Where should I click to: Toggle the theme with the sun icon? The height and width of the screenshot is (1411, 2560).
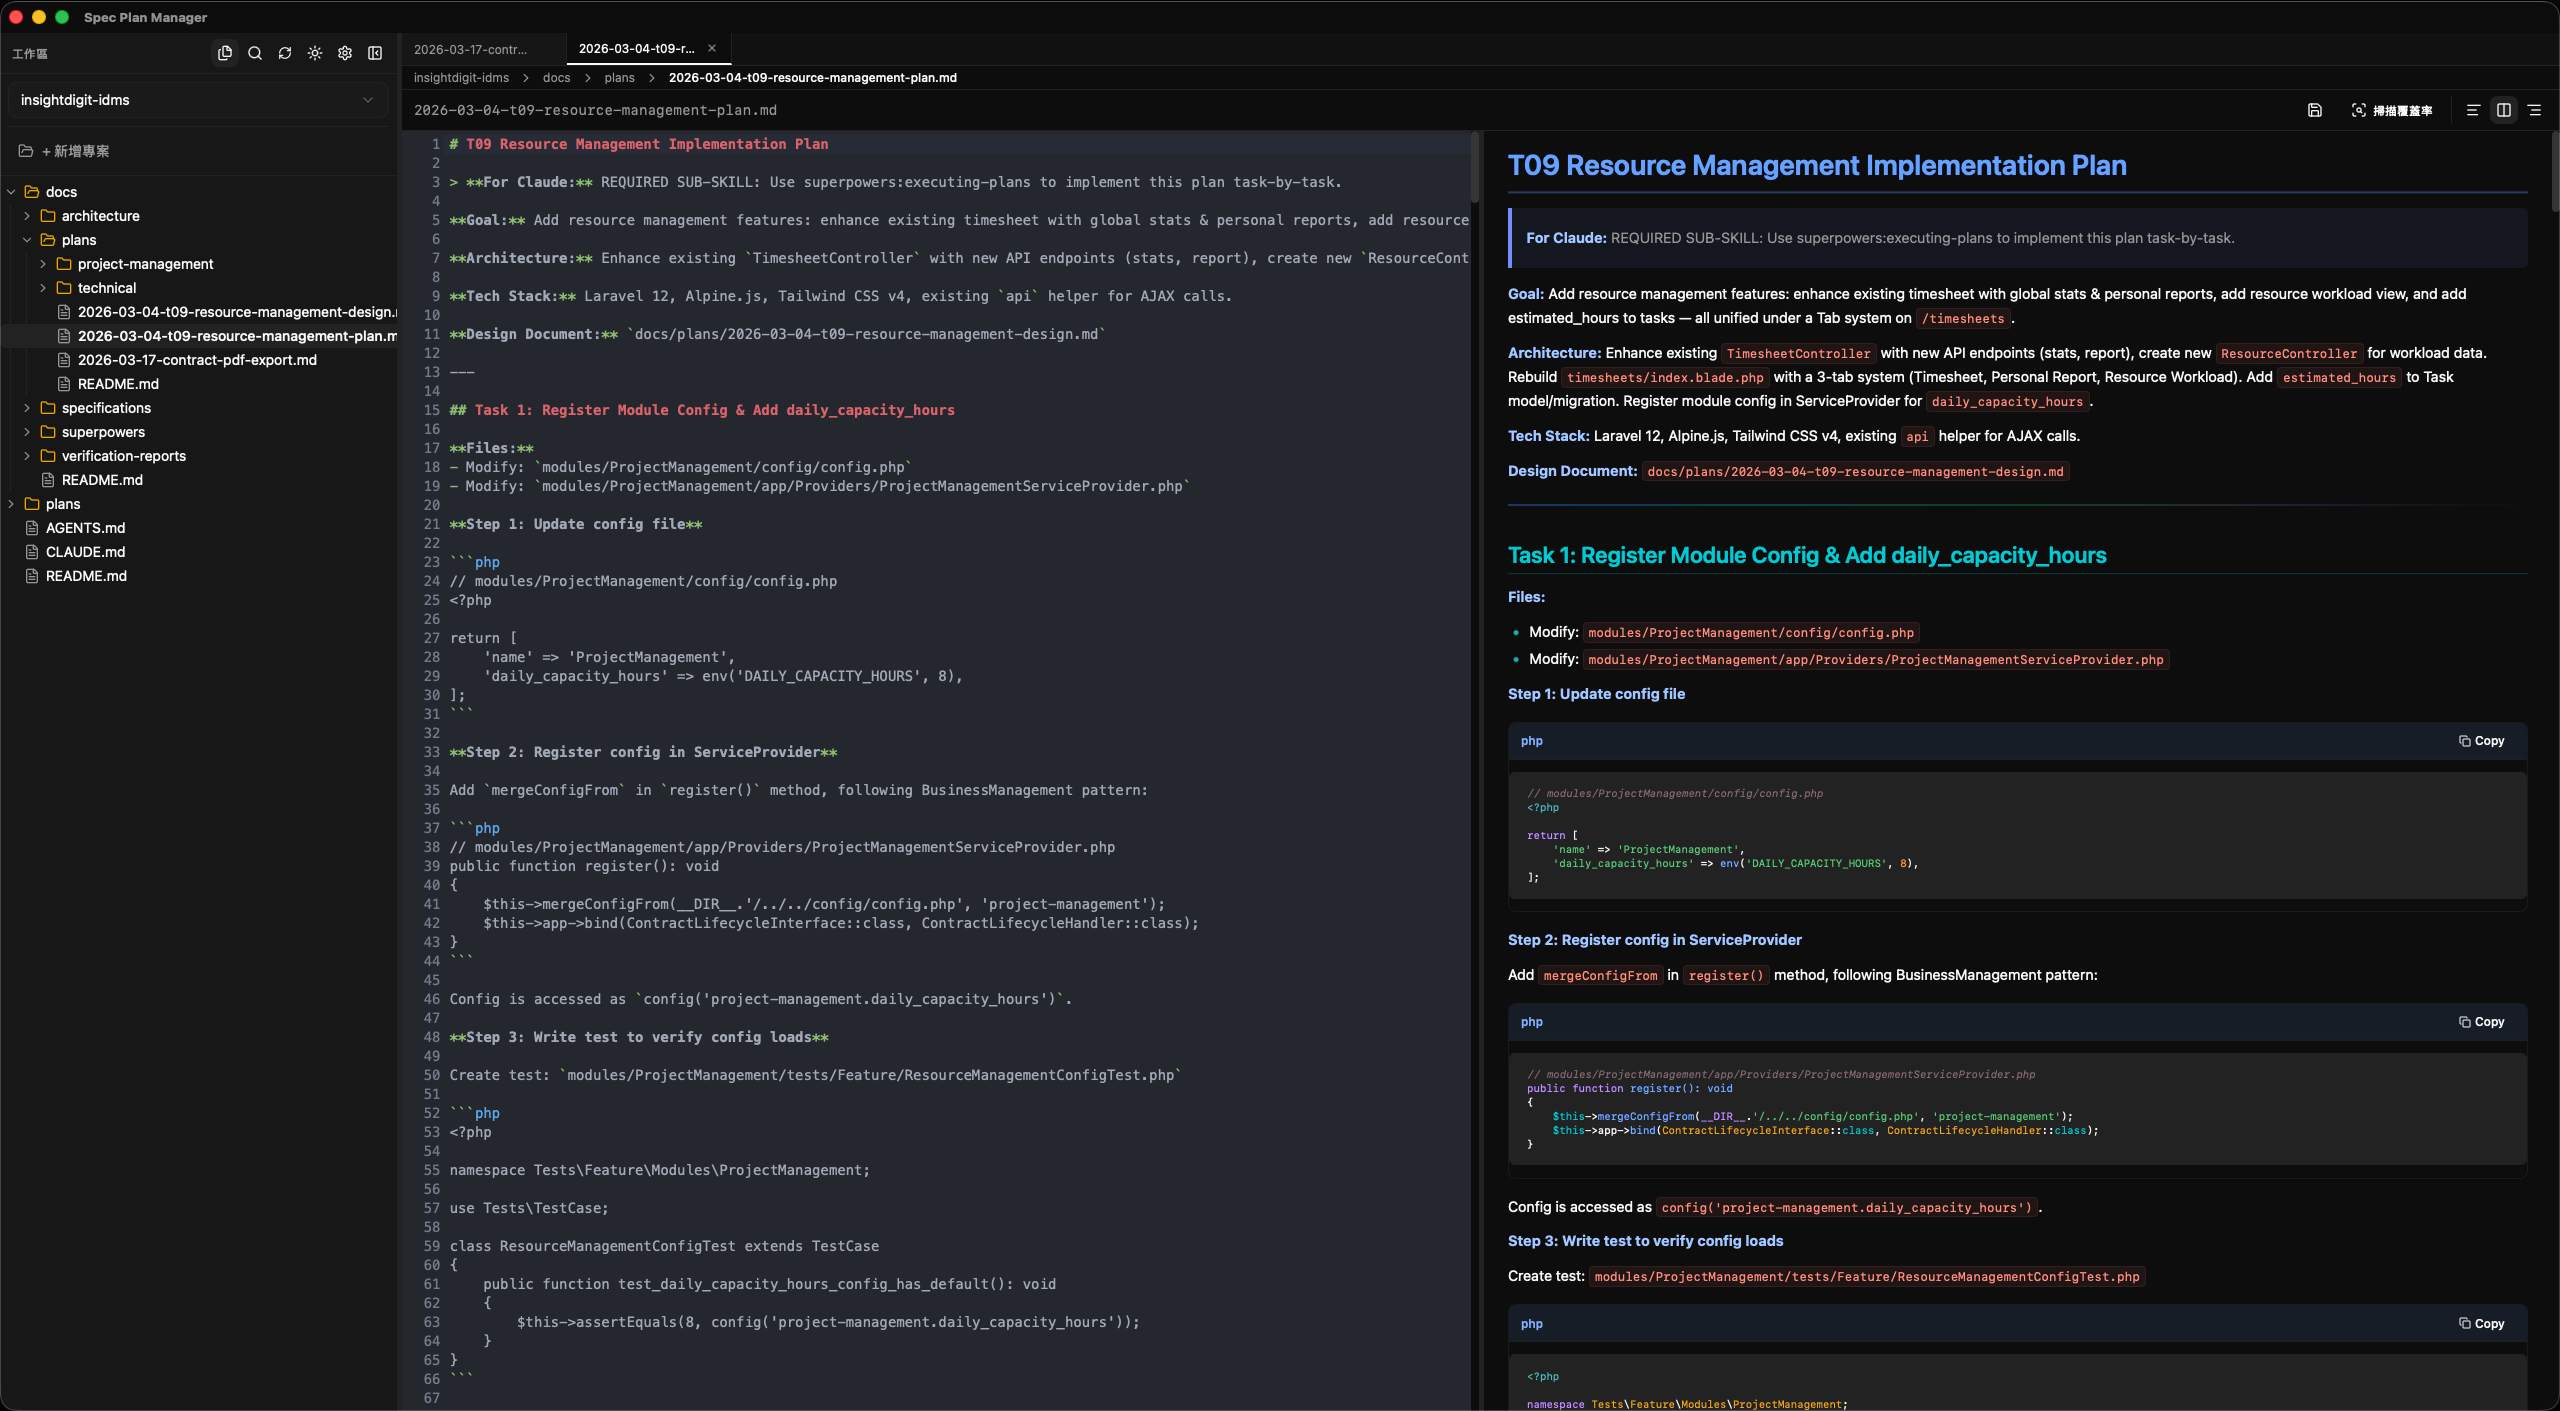315,53
